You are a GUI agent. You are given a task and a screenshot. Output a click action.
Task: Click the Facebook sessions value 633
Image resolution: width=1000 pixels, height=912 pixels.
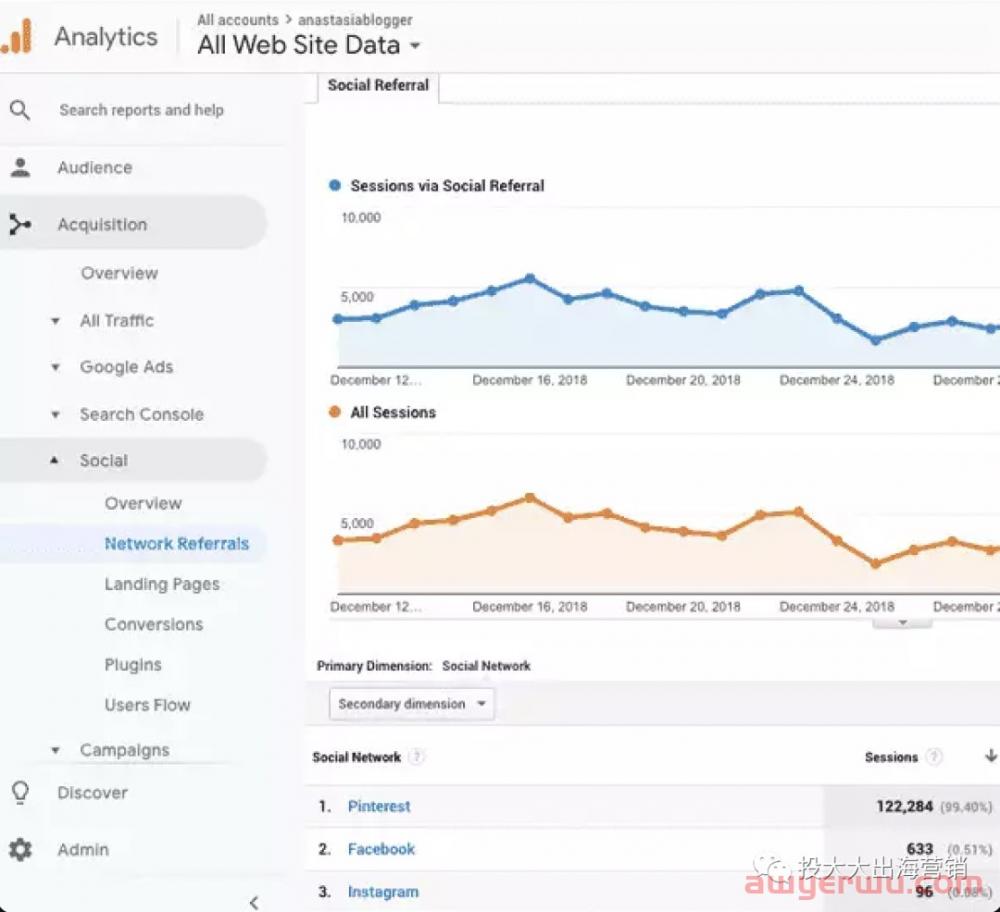[920, 849]
